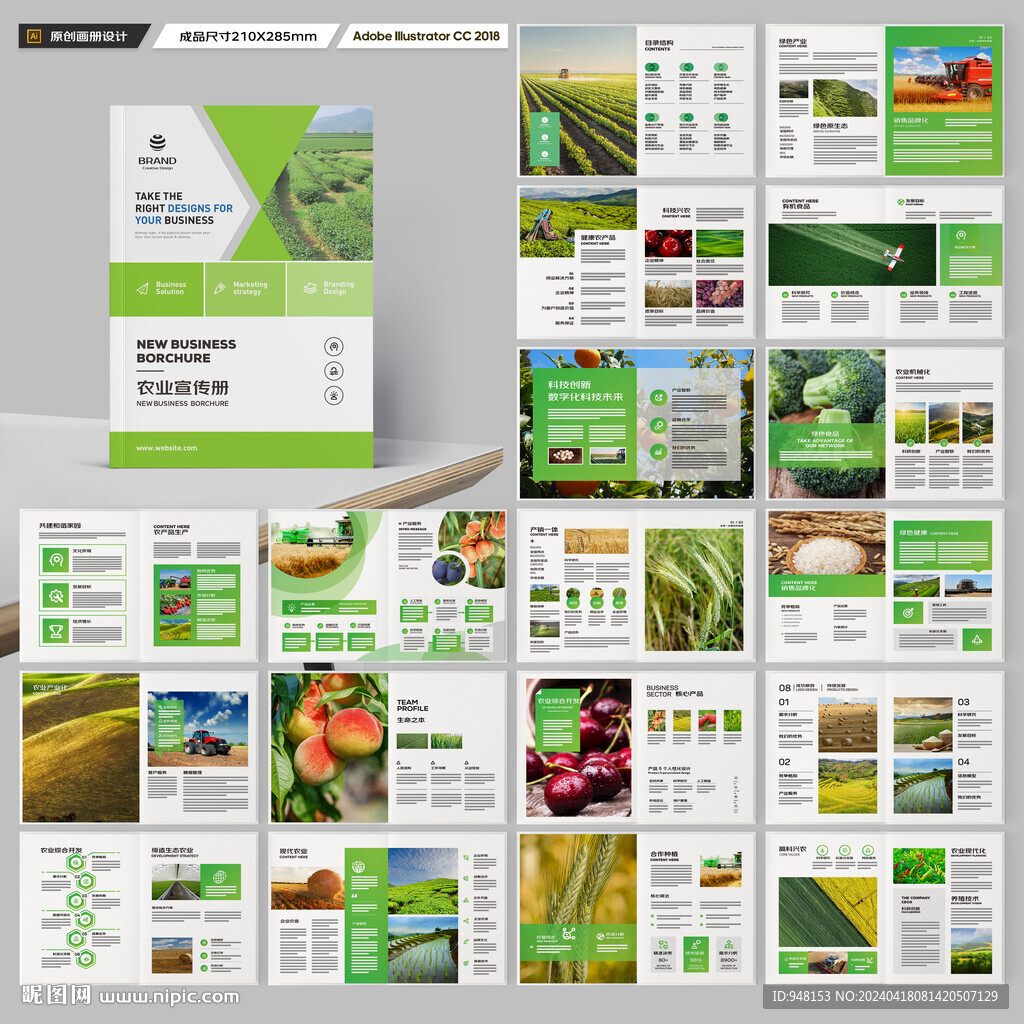Image resolution: width=1024 pixels, height=1024 pixels.
Task: Click the location pin icon beside 文化营销
Action: coord(56,560)
